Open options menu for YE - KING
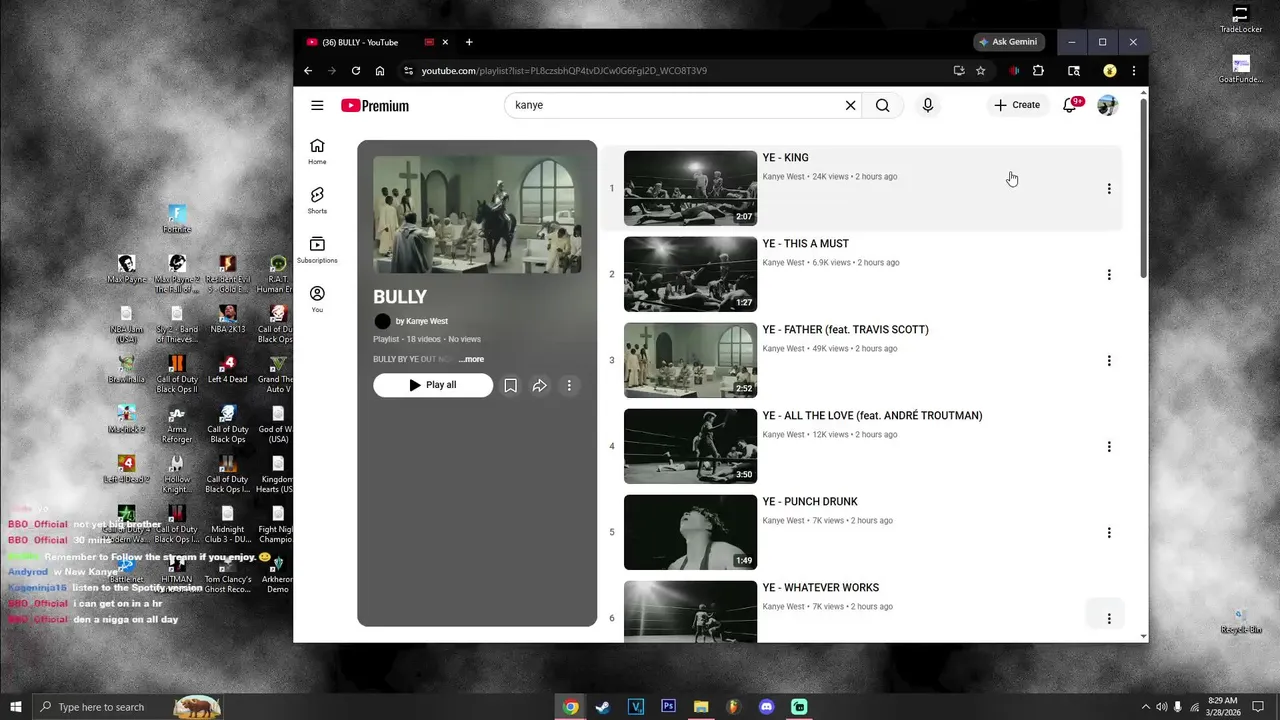 (1108, 188)
